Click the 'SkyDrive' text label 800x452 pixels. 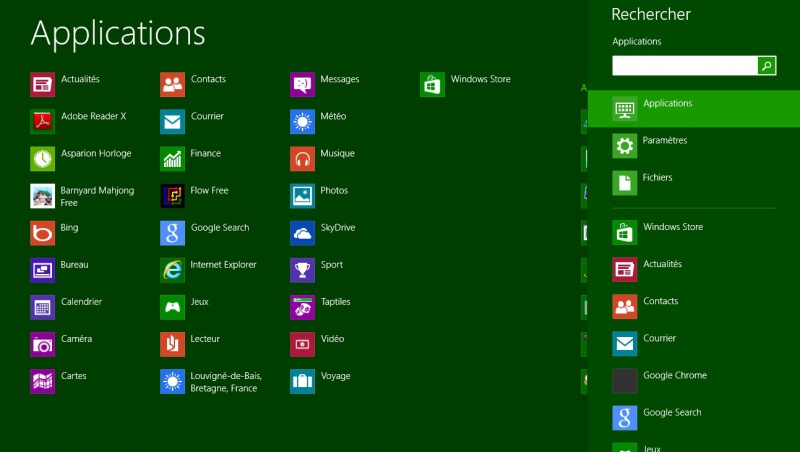pos(338,228)
